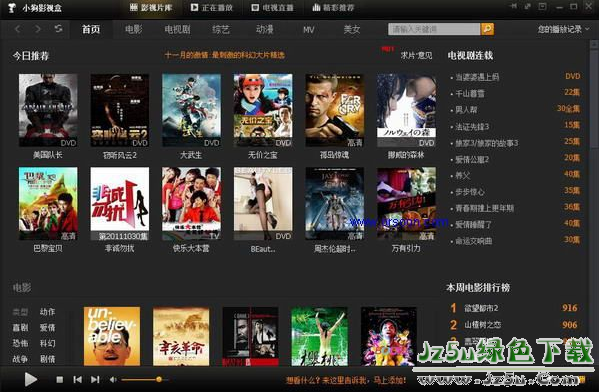Select the 电视剧 navigation item
Screen dimensions: 599x392
pos(177,29)
